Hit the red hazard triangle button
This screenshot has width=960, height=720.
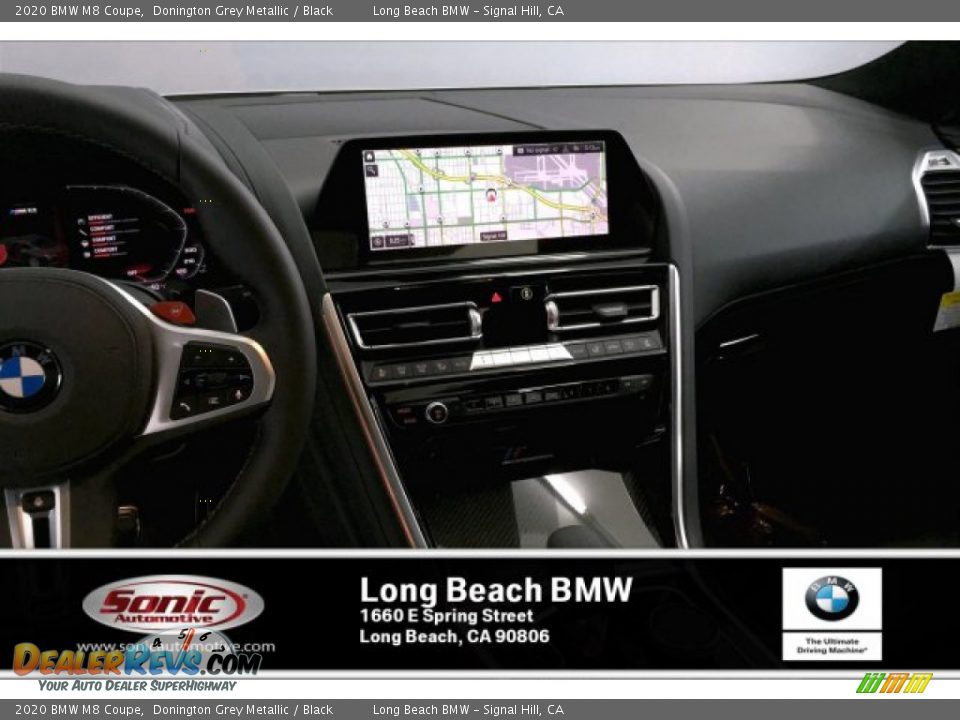(x=496, y=298)
